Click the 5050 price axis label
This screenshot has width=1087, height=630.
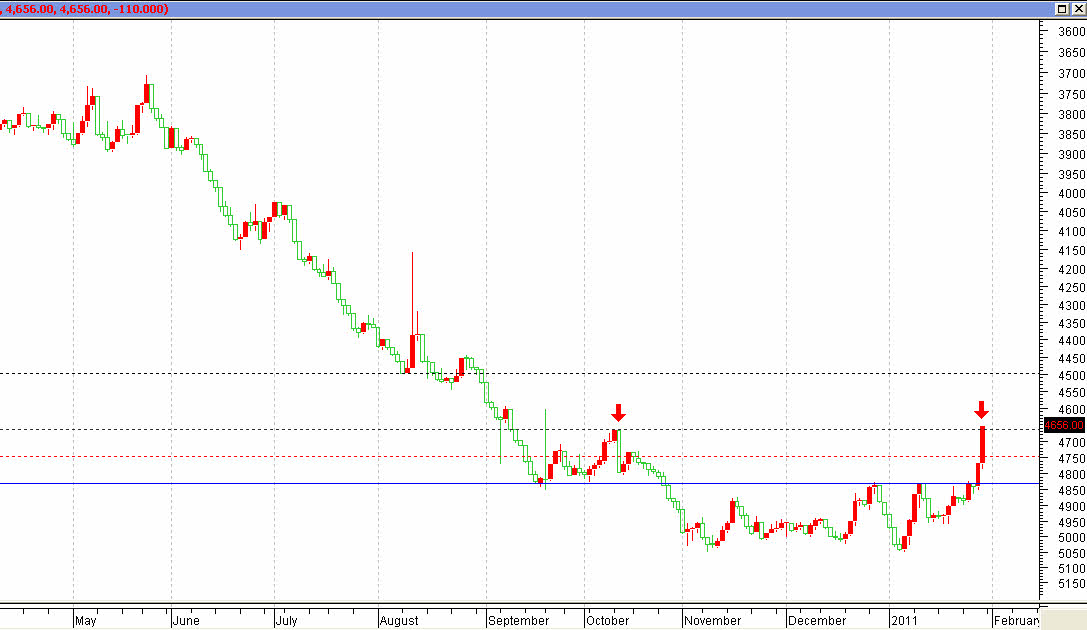1072,553
